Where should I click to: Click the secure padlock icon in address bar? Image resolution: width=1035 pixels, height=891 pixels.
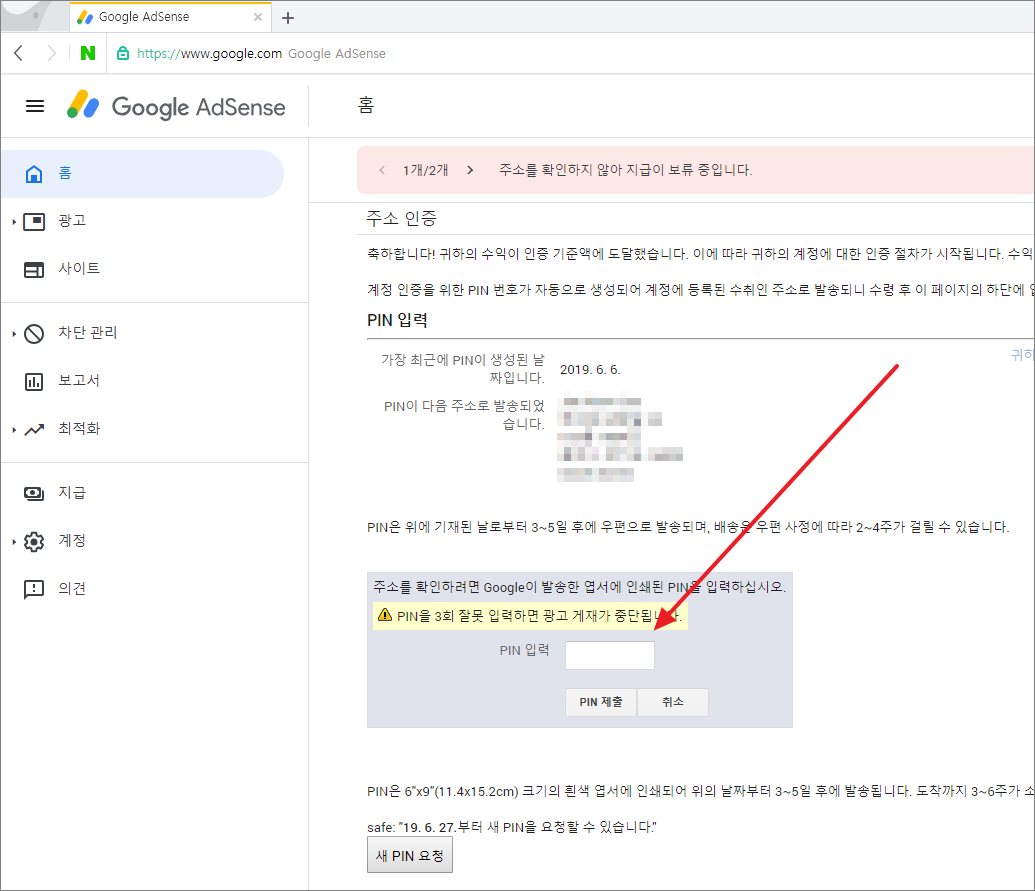[123, 53]
